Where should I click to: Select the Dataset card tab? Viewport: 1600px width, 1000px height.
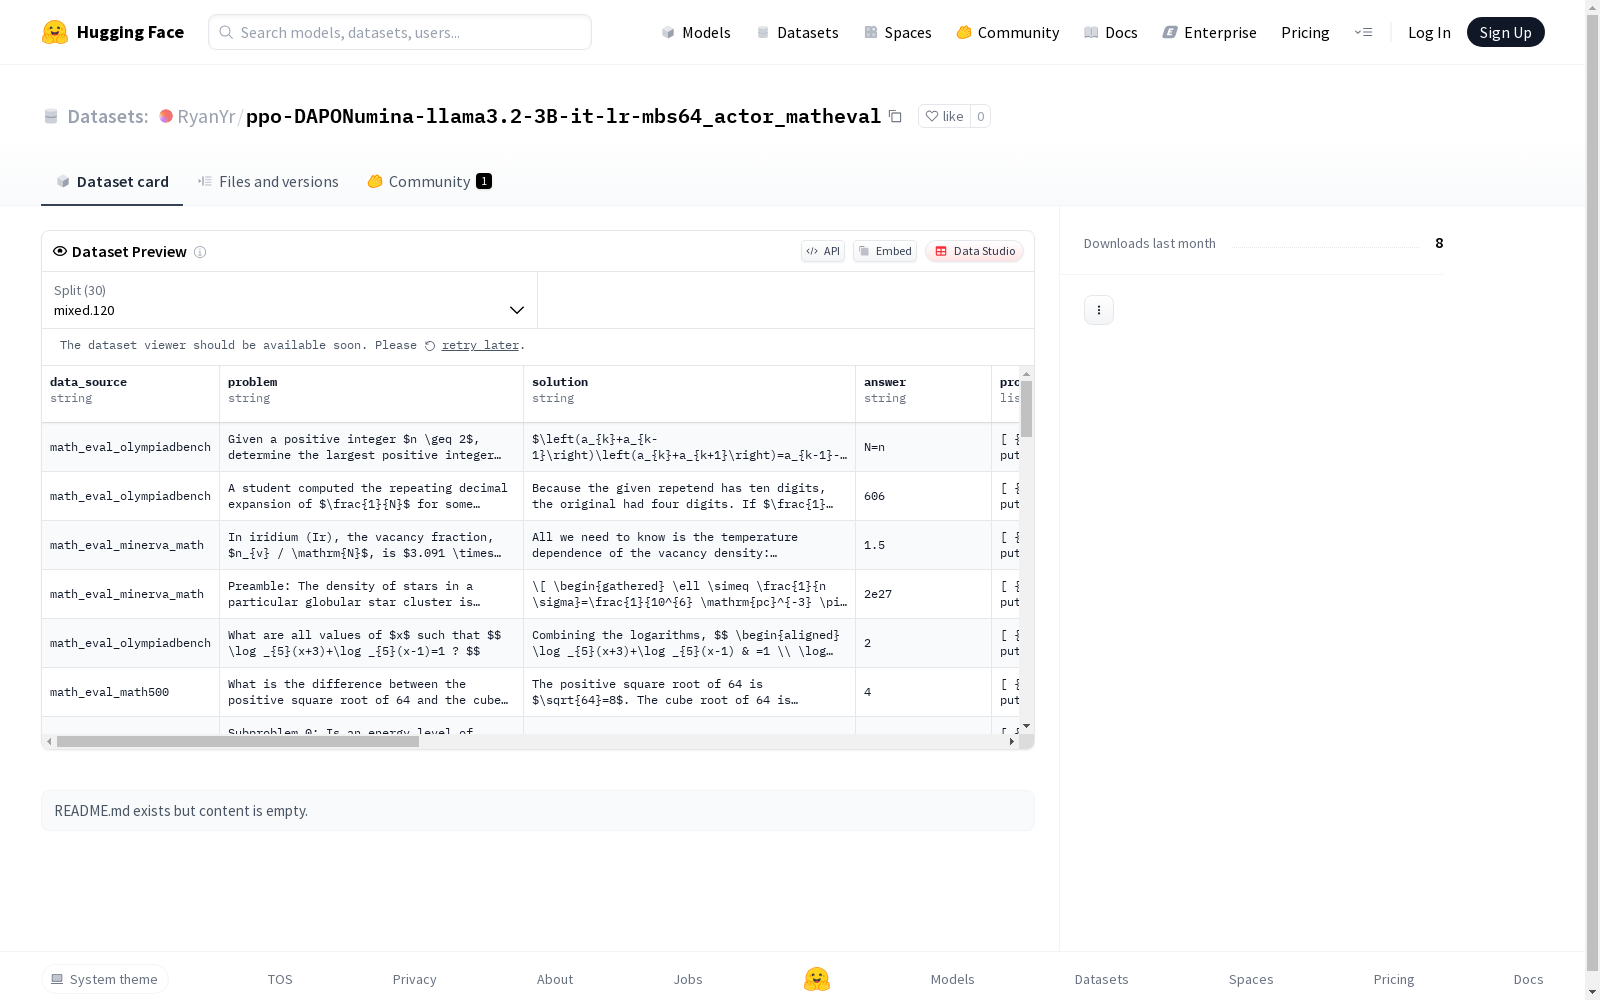click(112, 181)
